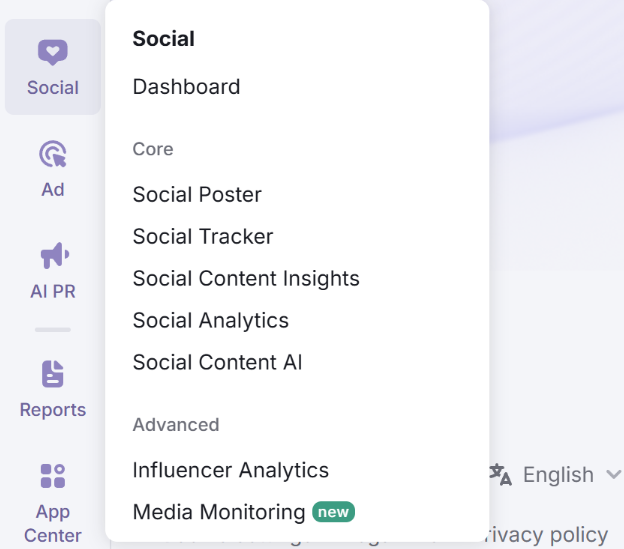
Task: Follow the Privacy policy link
Action: (x=550, y=536)
